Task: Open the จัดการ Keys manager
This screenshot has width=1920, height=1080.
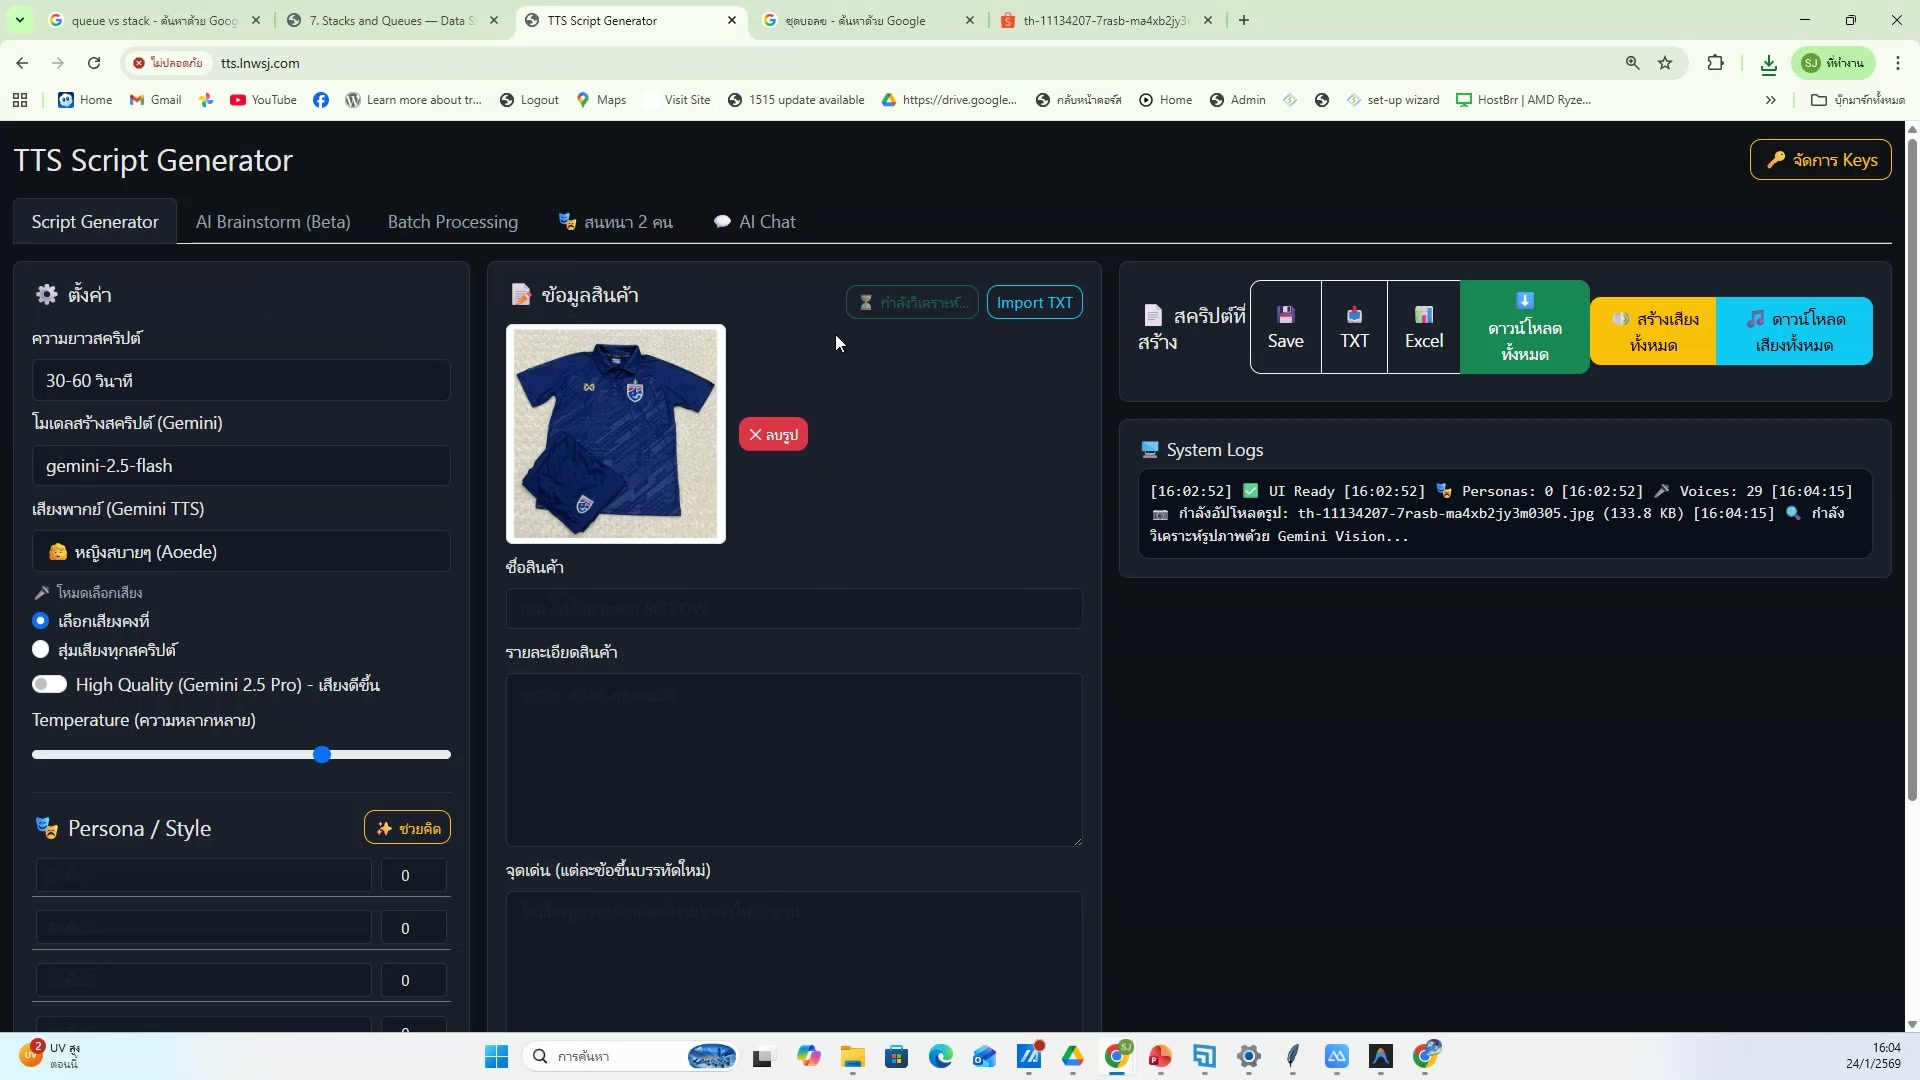Action: (1820, 160)
